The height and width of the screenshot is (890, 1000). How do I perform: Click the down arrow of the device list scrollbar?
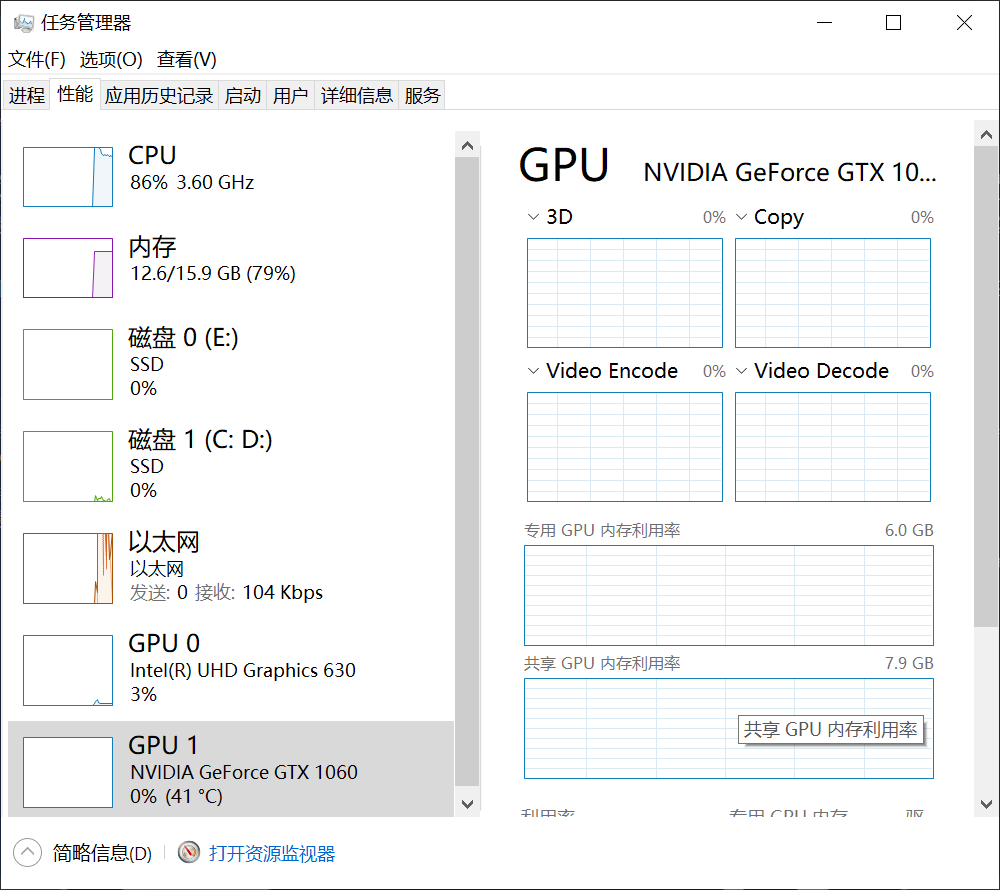click(467, 804)
